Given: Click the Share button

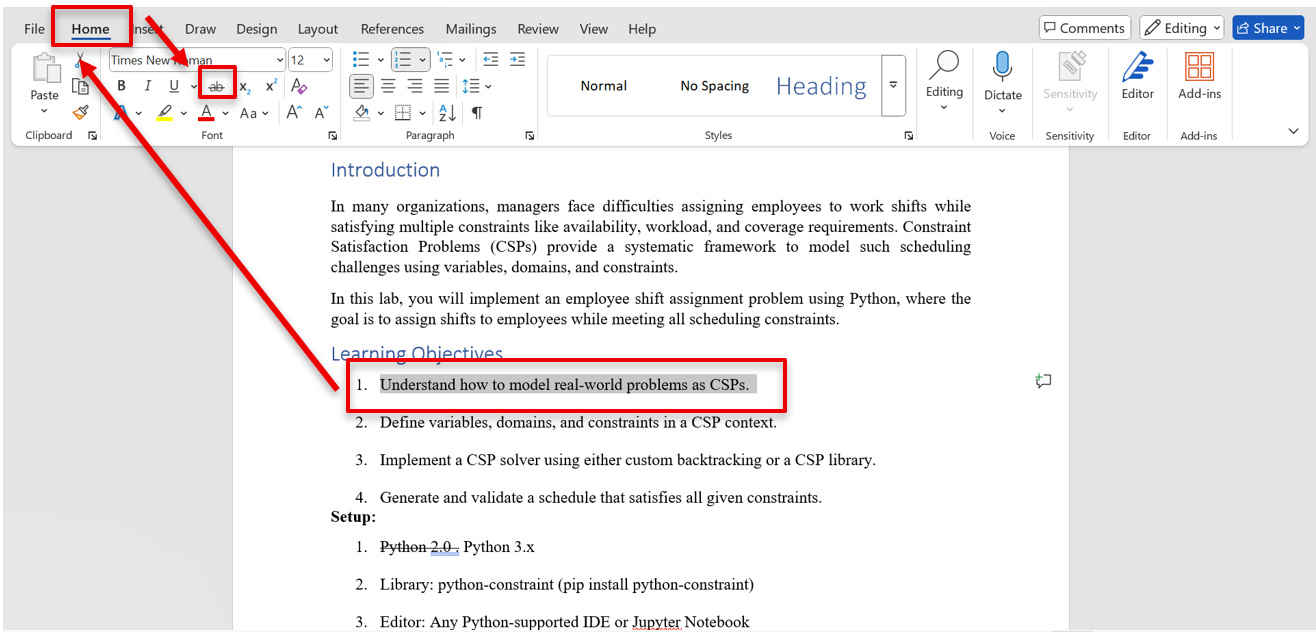Looking at the screenshot, I should point(1267,27).
